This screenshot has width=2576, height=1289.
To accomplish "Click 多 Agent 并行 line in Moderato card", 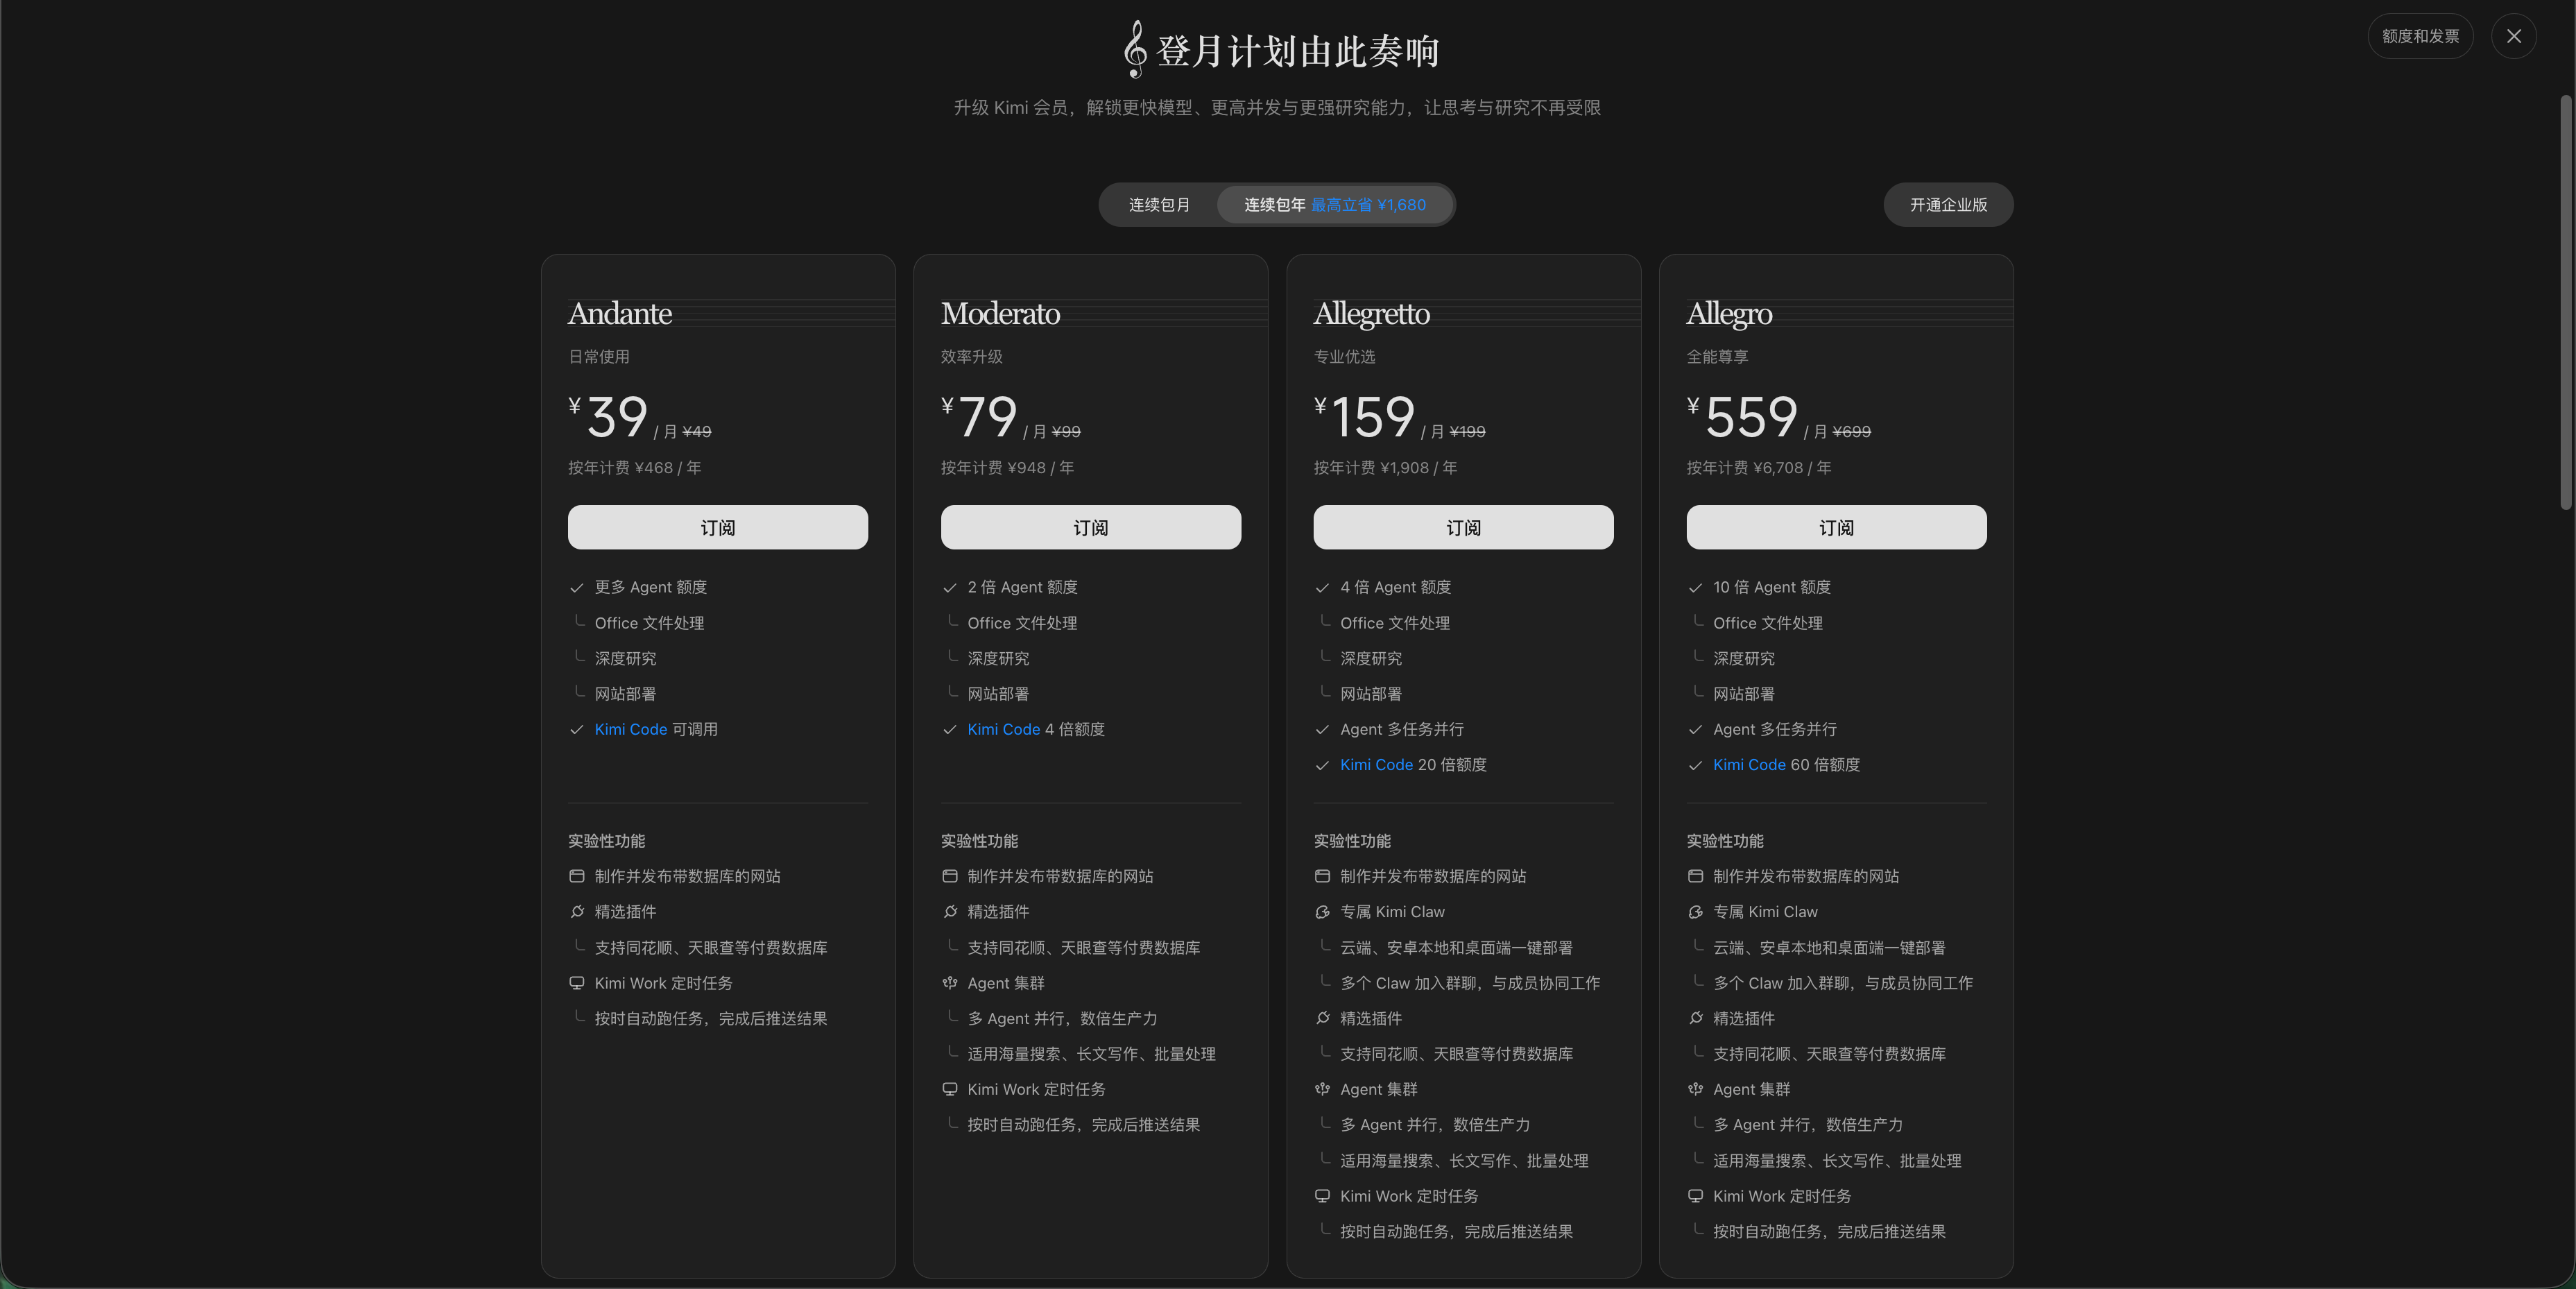I will [1062, 1018].
